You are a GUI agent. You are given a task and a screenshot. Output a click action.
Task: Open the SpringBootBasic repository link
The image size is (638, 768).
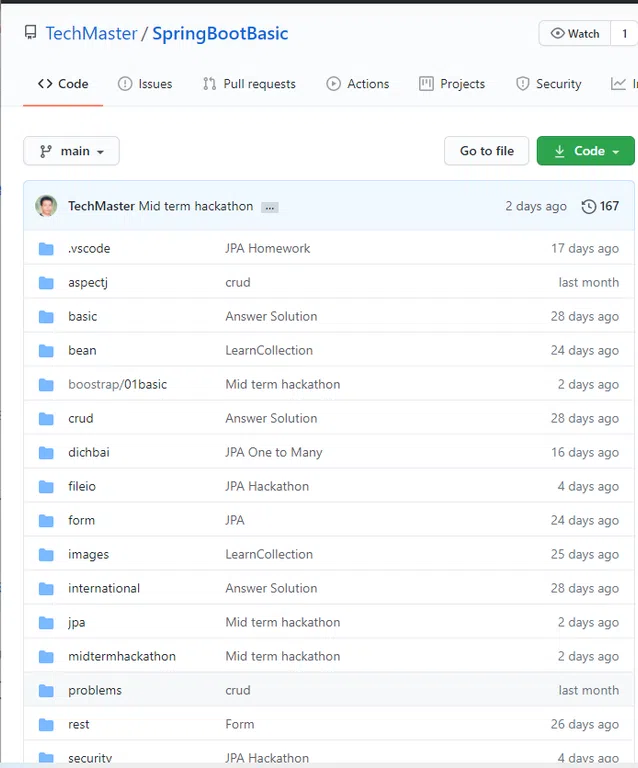click(x=220, y=34)
